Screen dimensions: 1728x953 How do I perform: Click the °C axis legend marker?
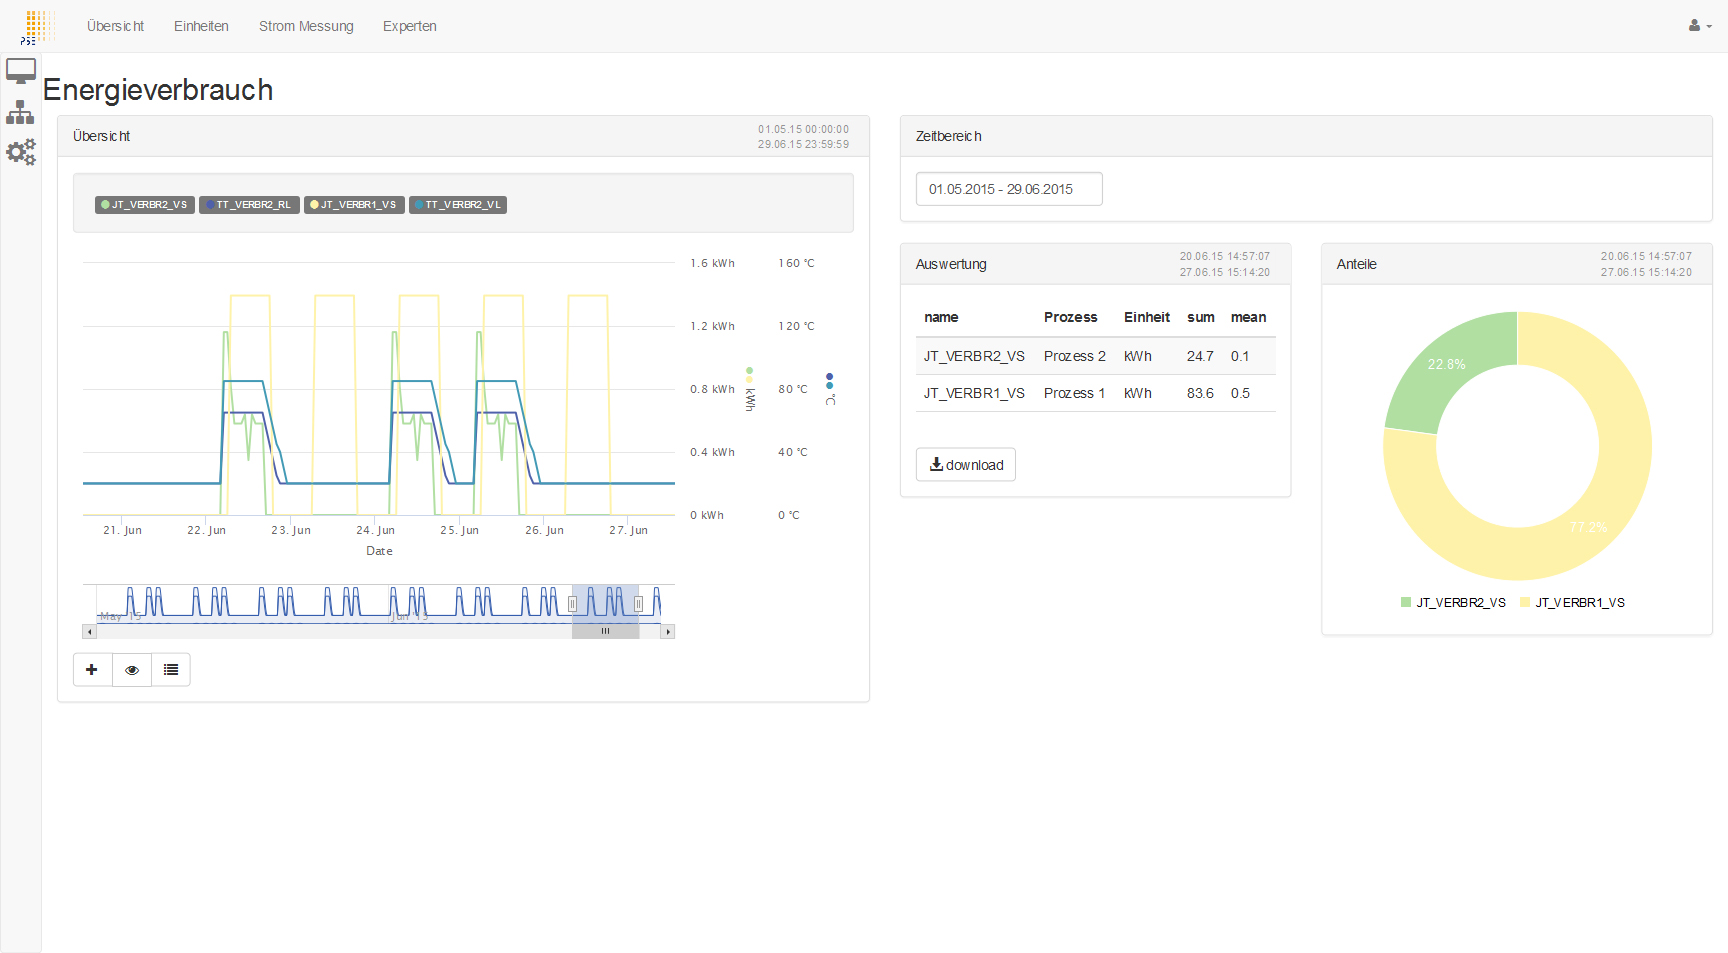click(x=830, y=389)
